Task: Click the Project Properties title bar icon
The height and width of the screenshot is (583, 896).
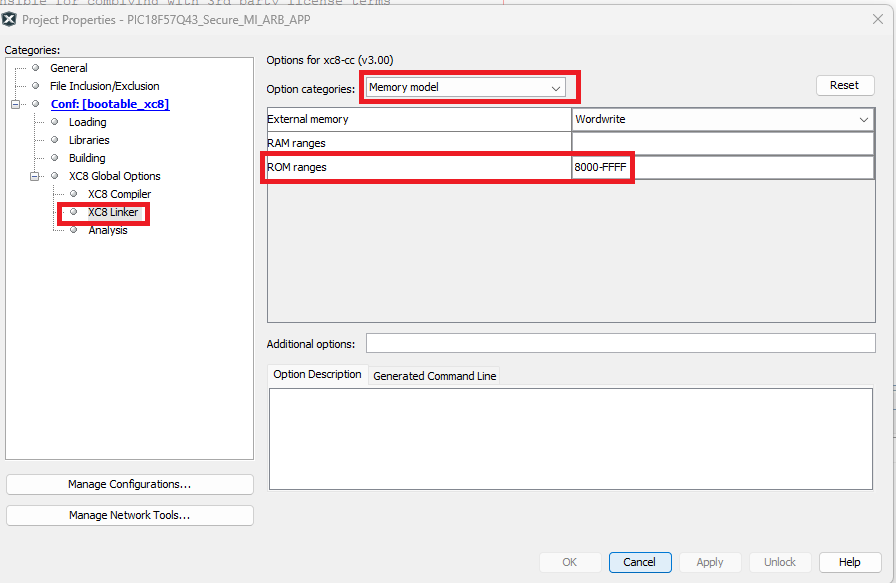Action: pyautogui.click(x=10, y=18)
